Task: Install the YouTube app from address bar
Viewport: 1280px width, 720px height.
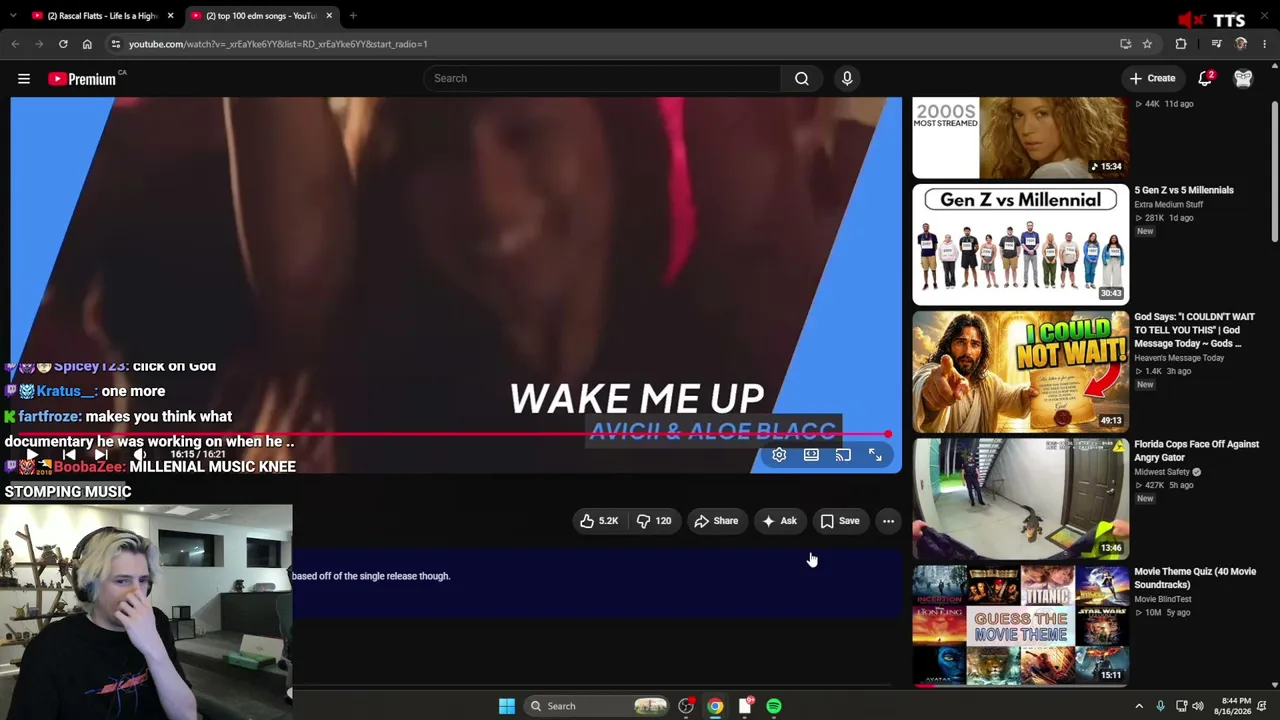Action: (1126, 44)
